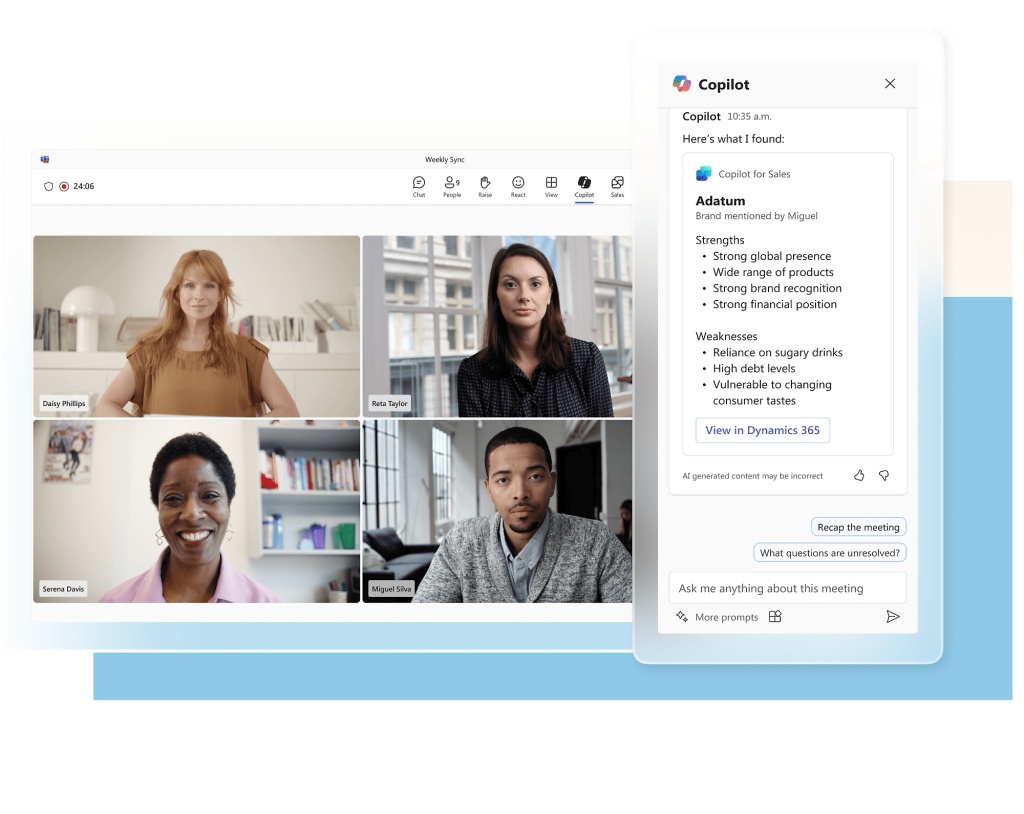Click Here's what I found text

pyautogui.click(x=733, y=139)
